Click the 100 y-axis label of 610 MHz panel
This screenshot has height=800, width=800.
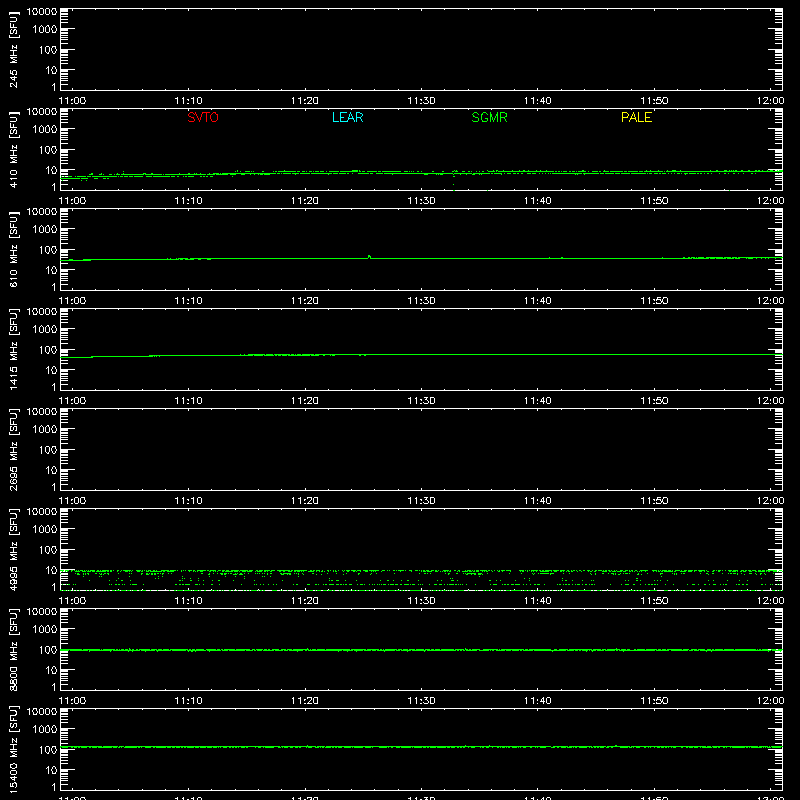click(x=48, y=250)
